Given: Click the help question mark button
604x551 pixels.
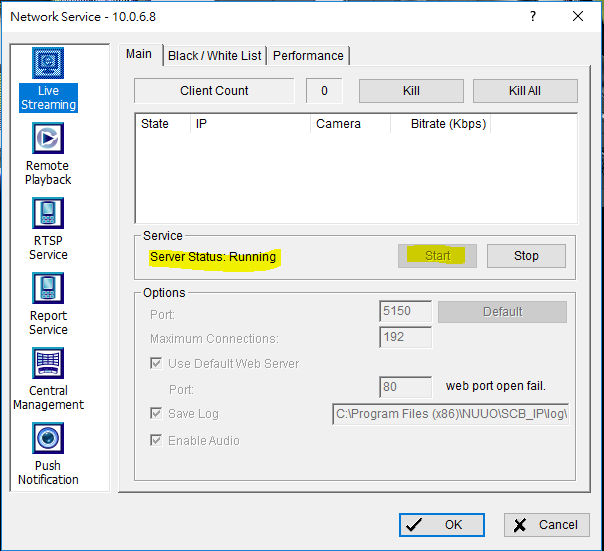Looking at the screenshot, I should click(x=532, y=17).
